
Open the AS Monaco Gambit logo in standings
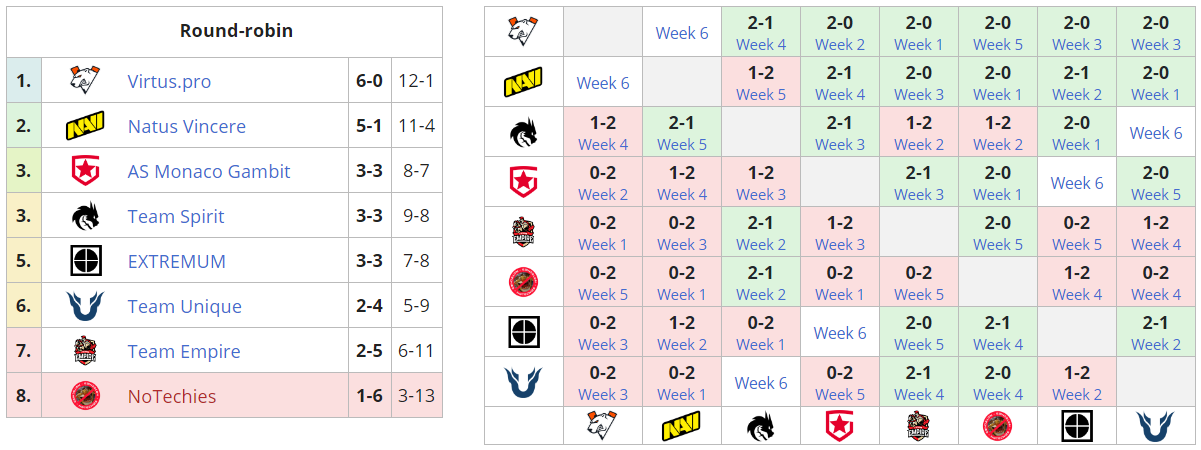[x=85, y=171]
